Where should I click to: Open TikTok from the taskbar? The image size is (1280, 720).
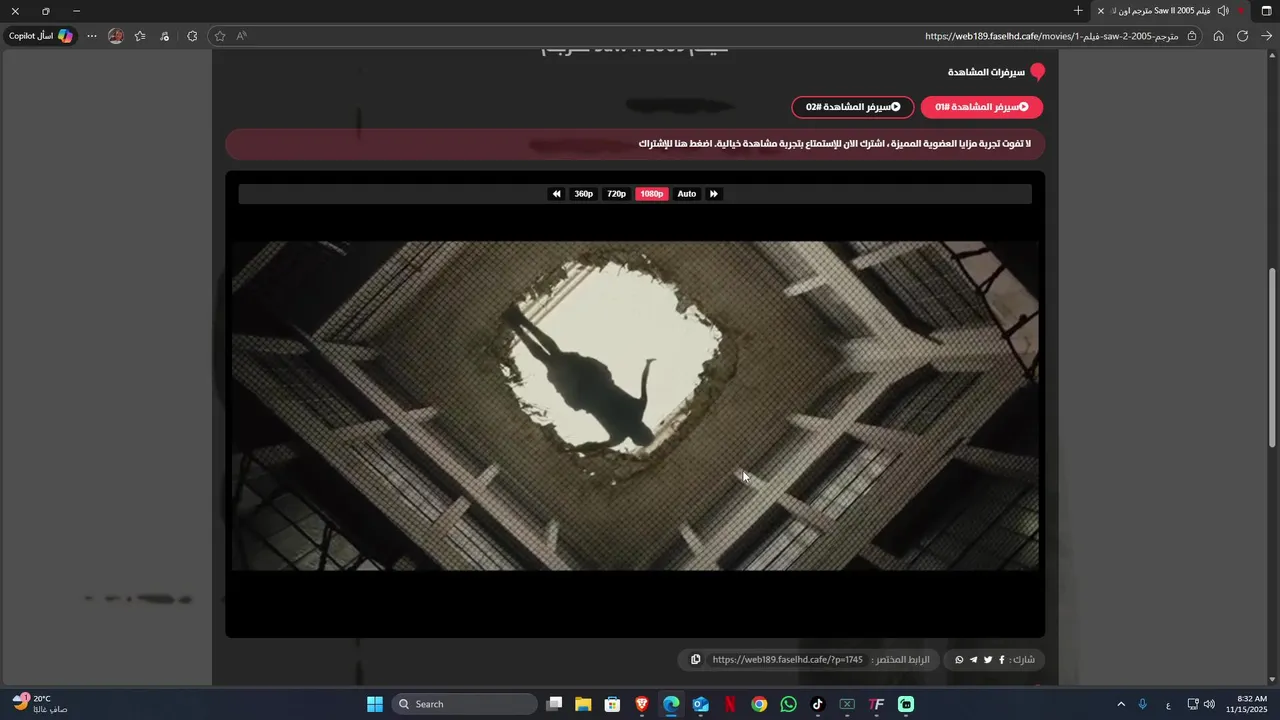click(818, 704)
